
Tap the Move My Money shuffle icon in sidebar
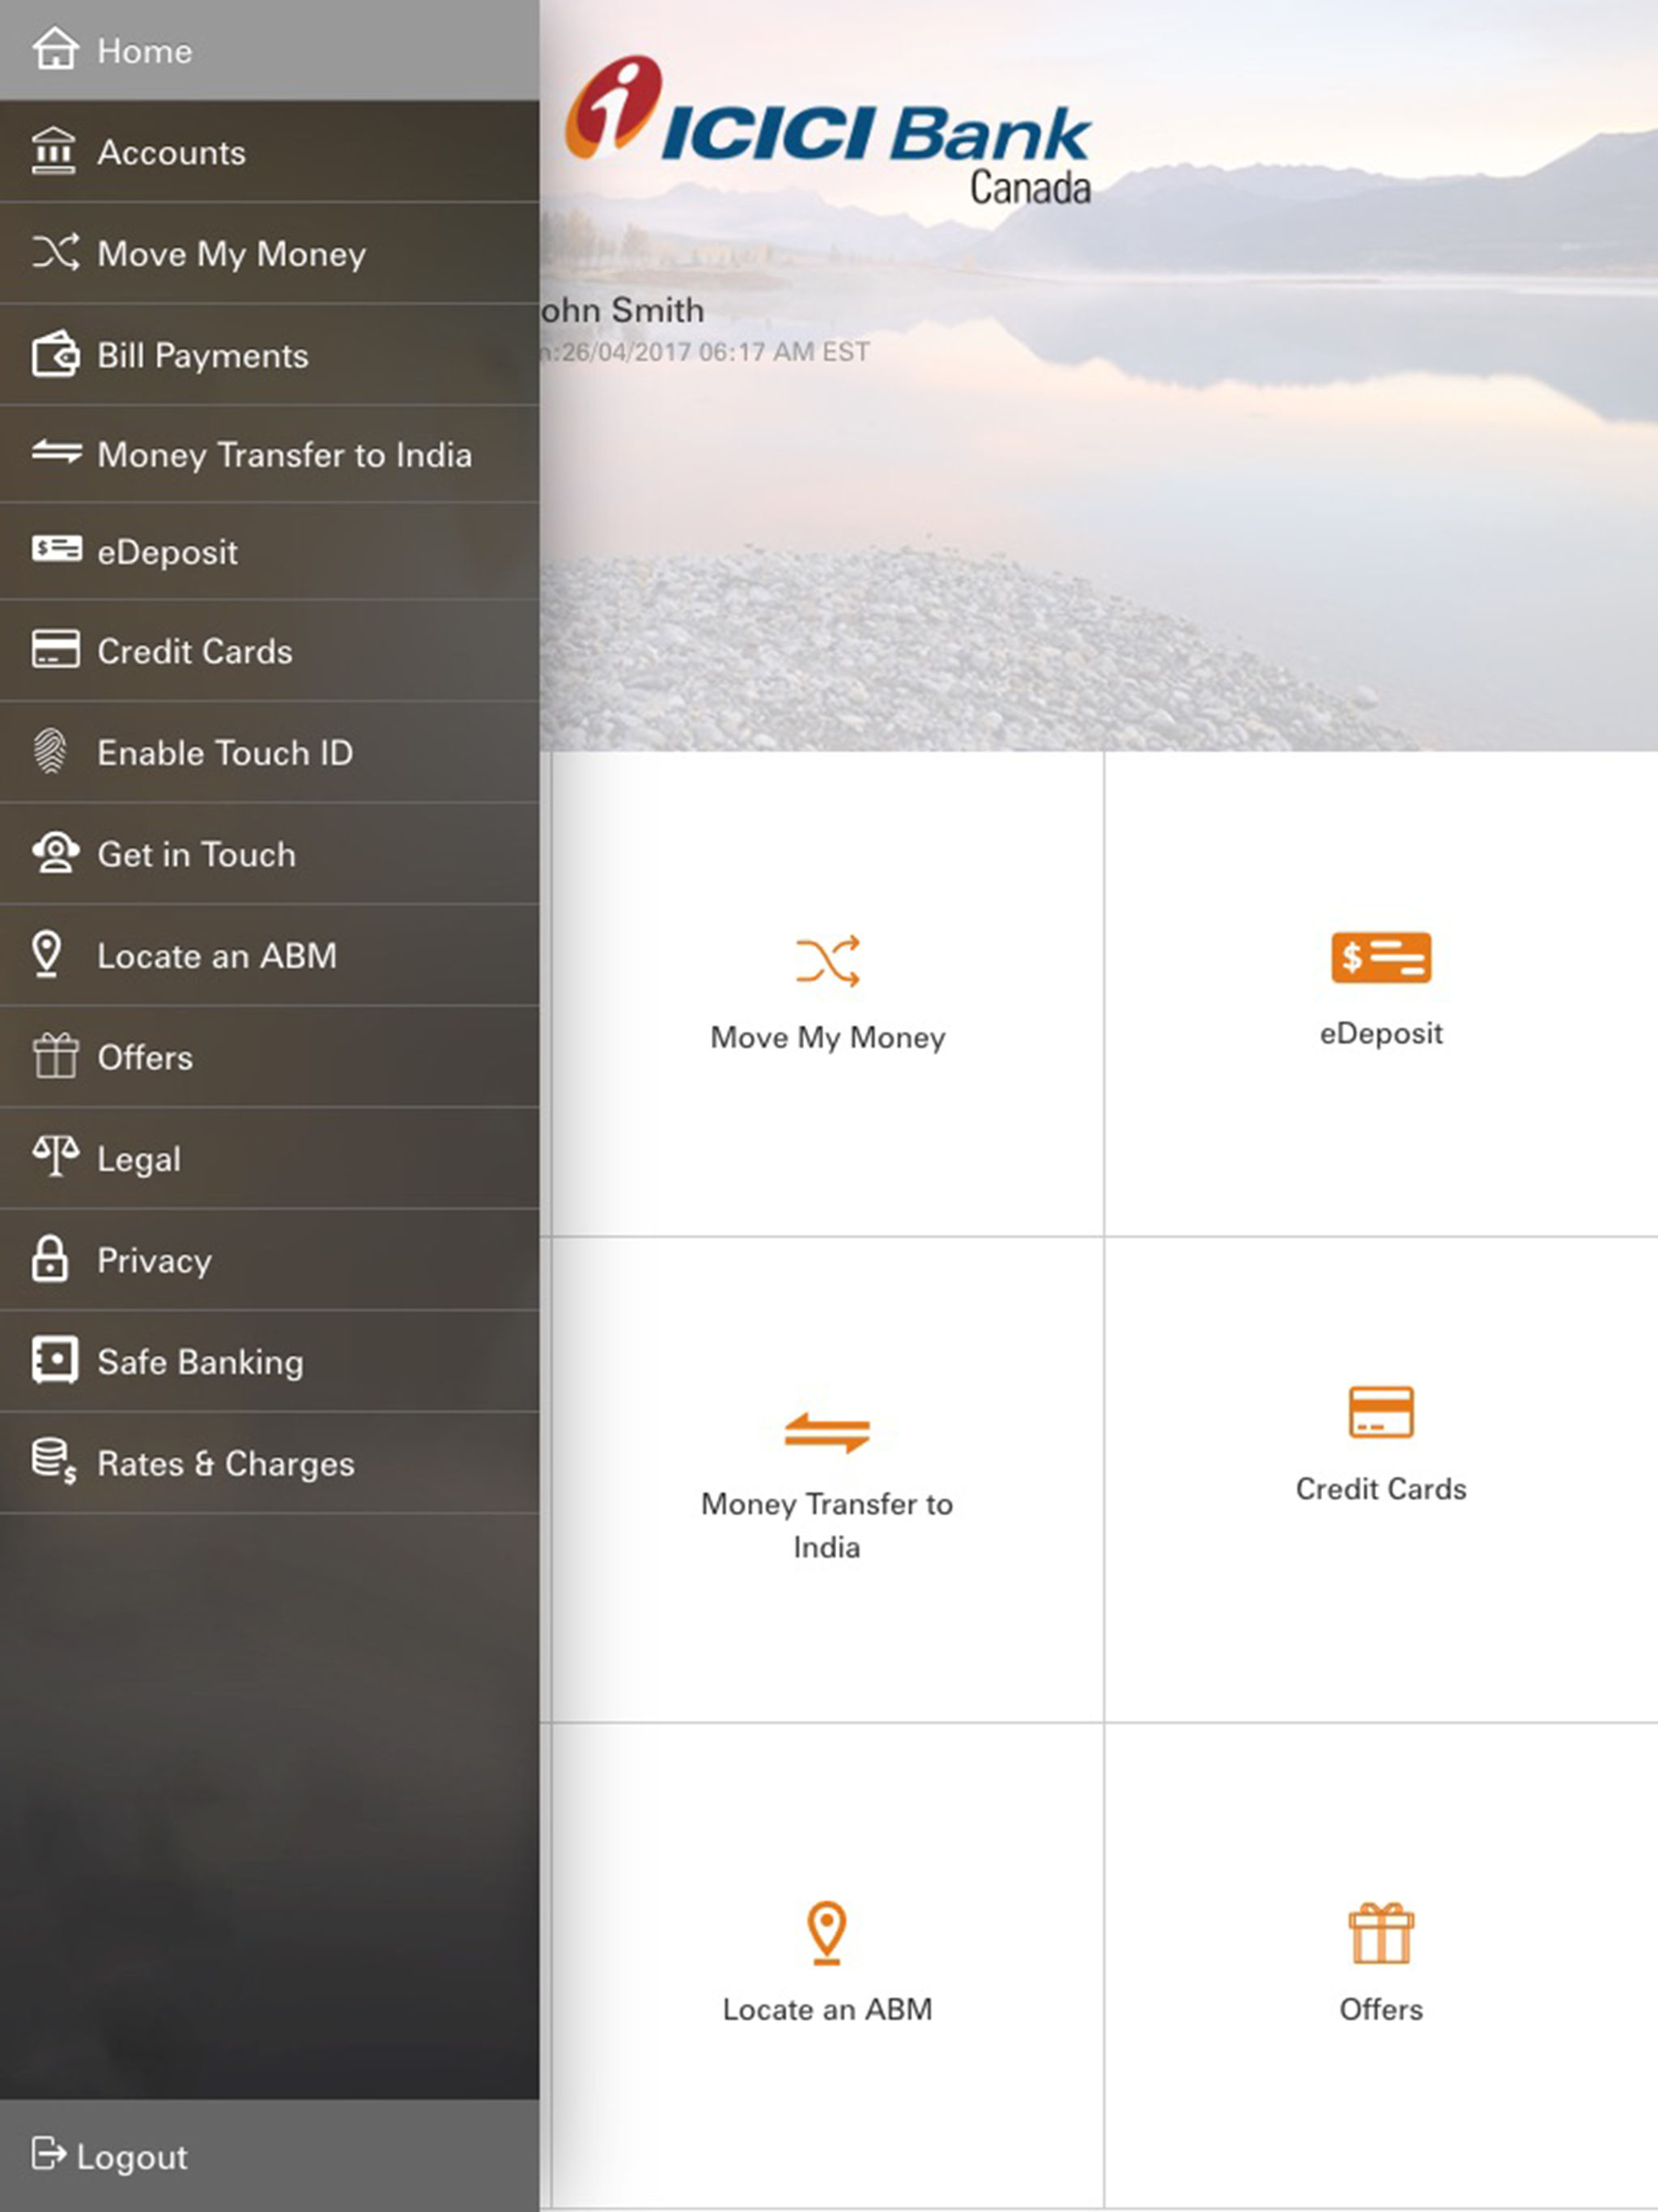[55, 252]
